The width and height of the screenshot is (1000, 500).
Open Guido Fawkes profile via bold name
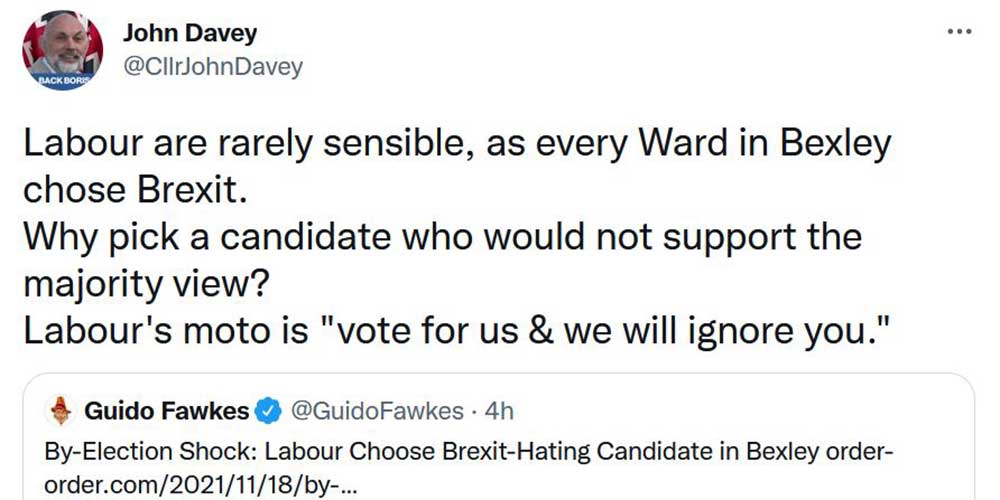pos(167,410)
